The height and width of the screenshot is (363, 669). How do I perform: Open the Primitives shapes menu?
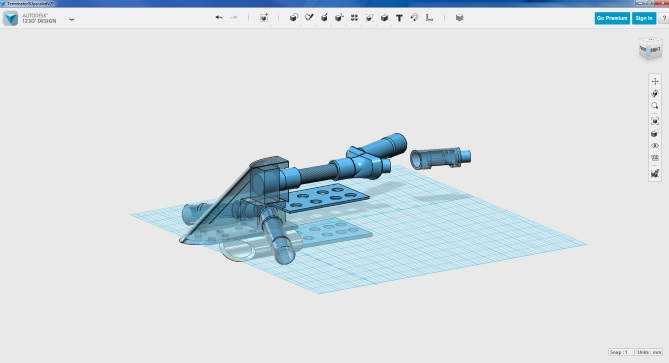pyautogui.click(x=294, y=17)
